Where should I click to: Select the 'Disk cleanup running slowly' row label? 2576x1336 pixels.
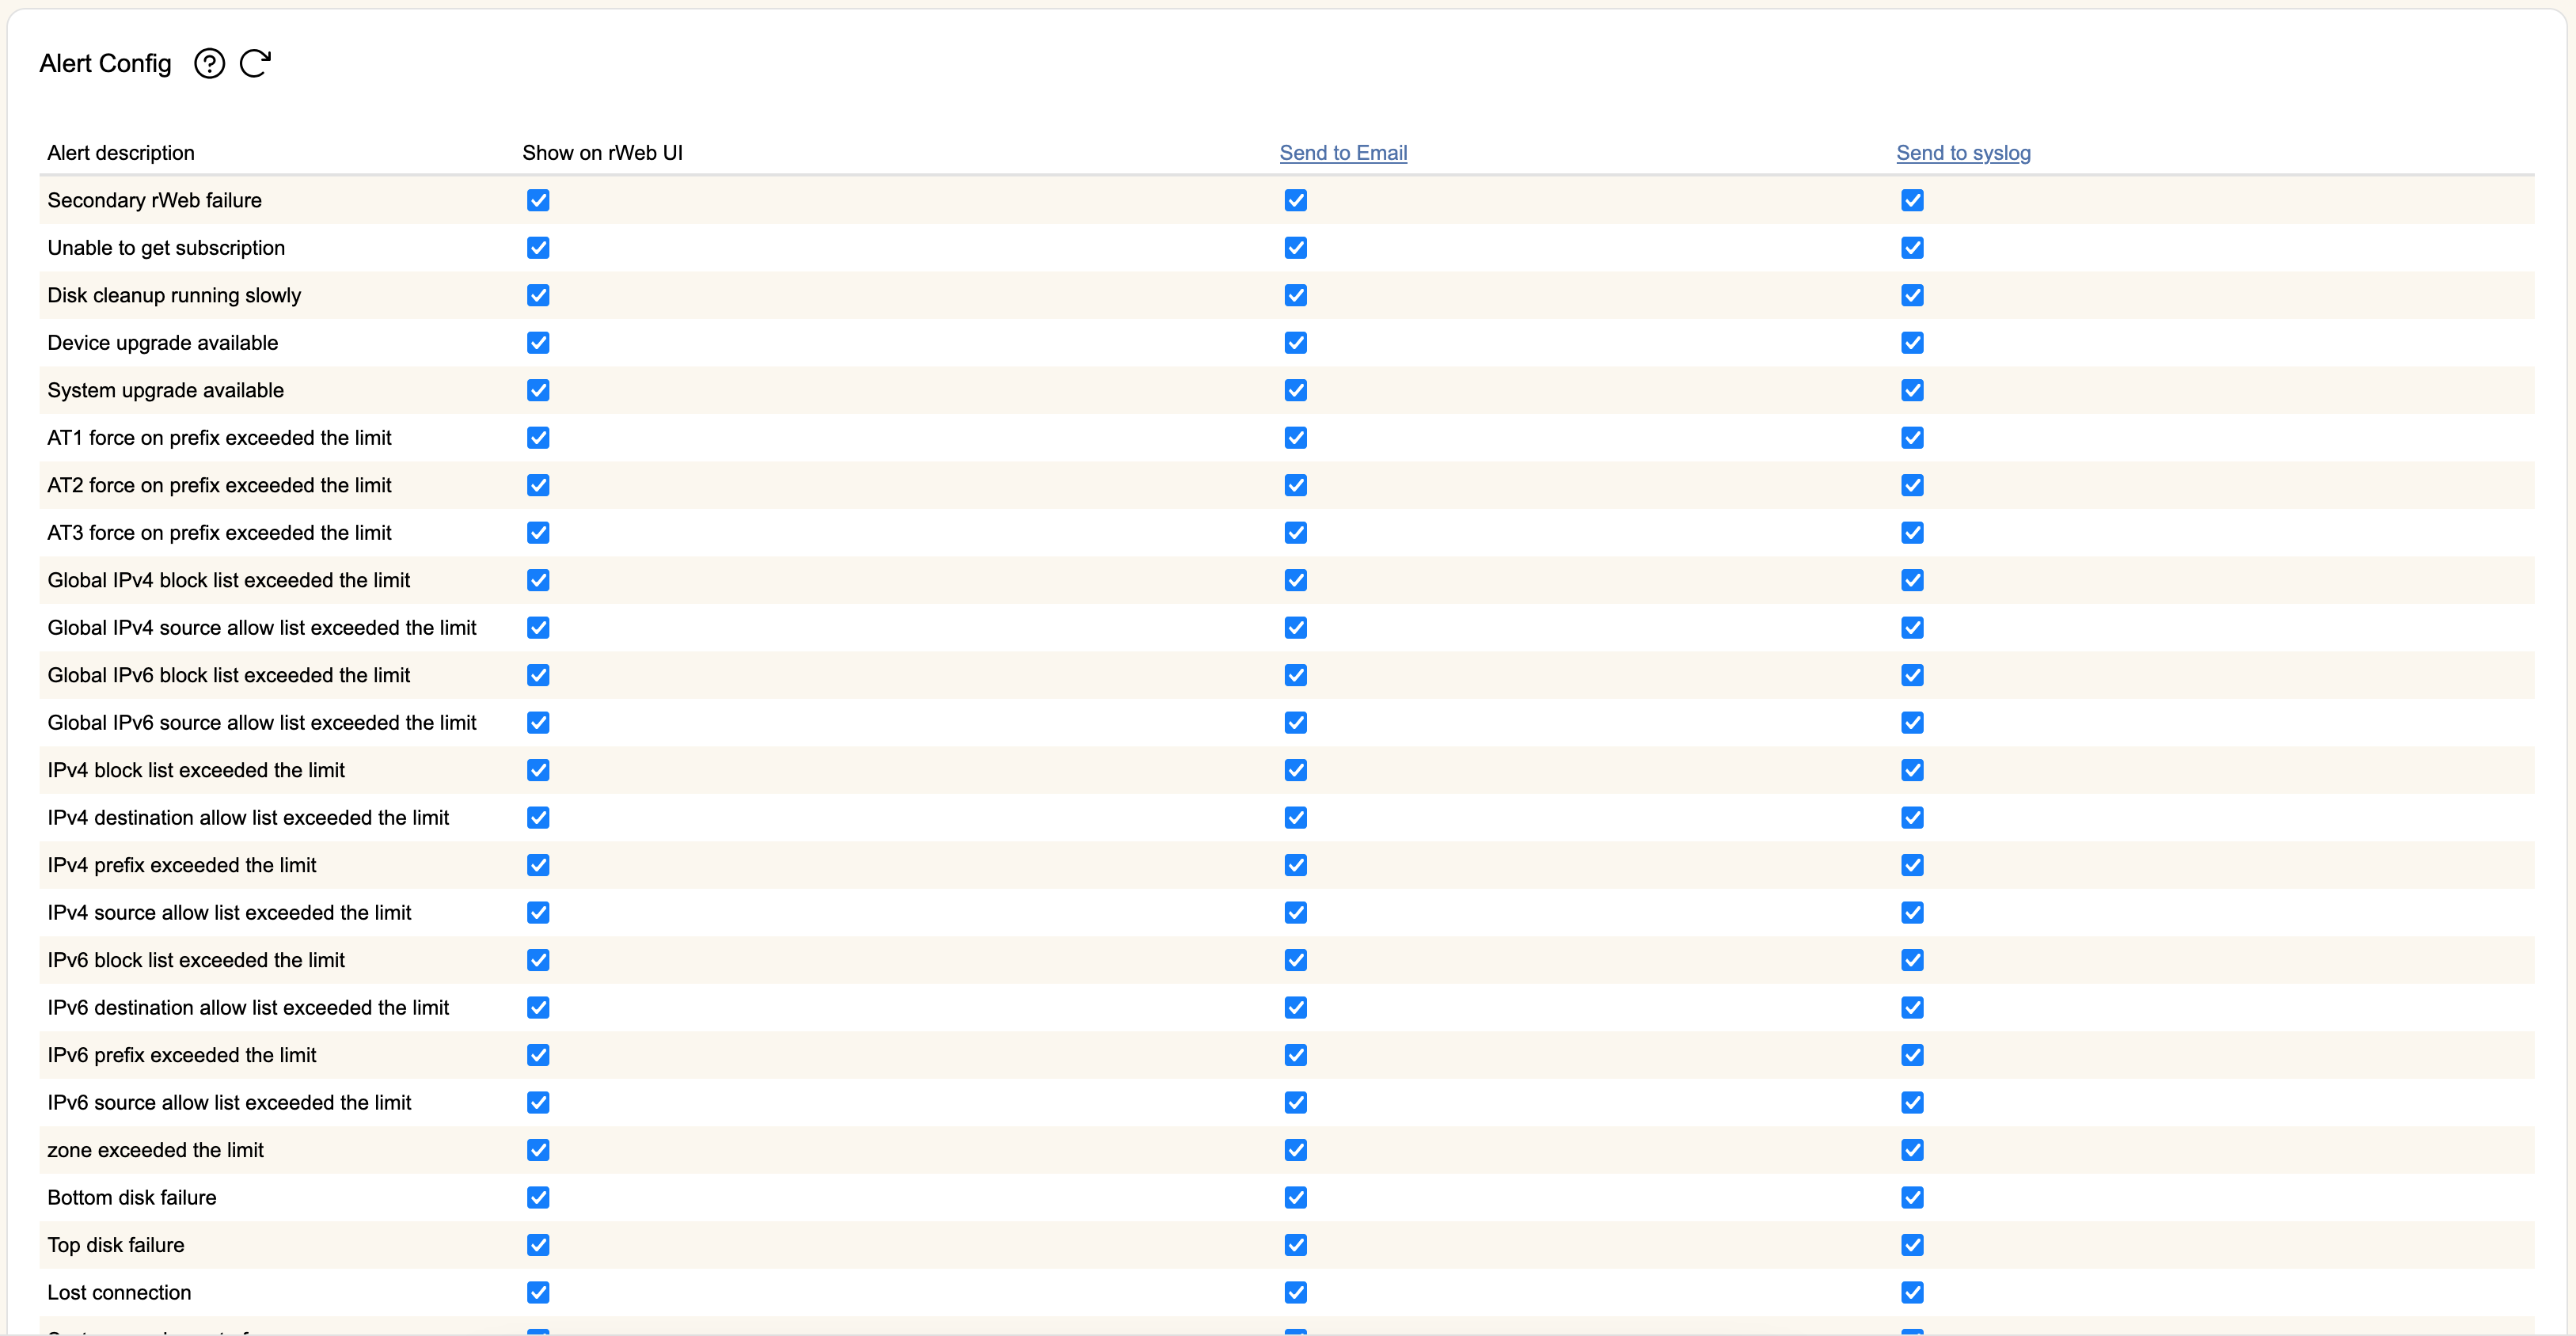[x=174, y=295]
